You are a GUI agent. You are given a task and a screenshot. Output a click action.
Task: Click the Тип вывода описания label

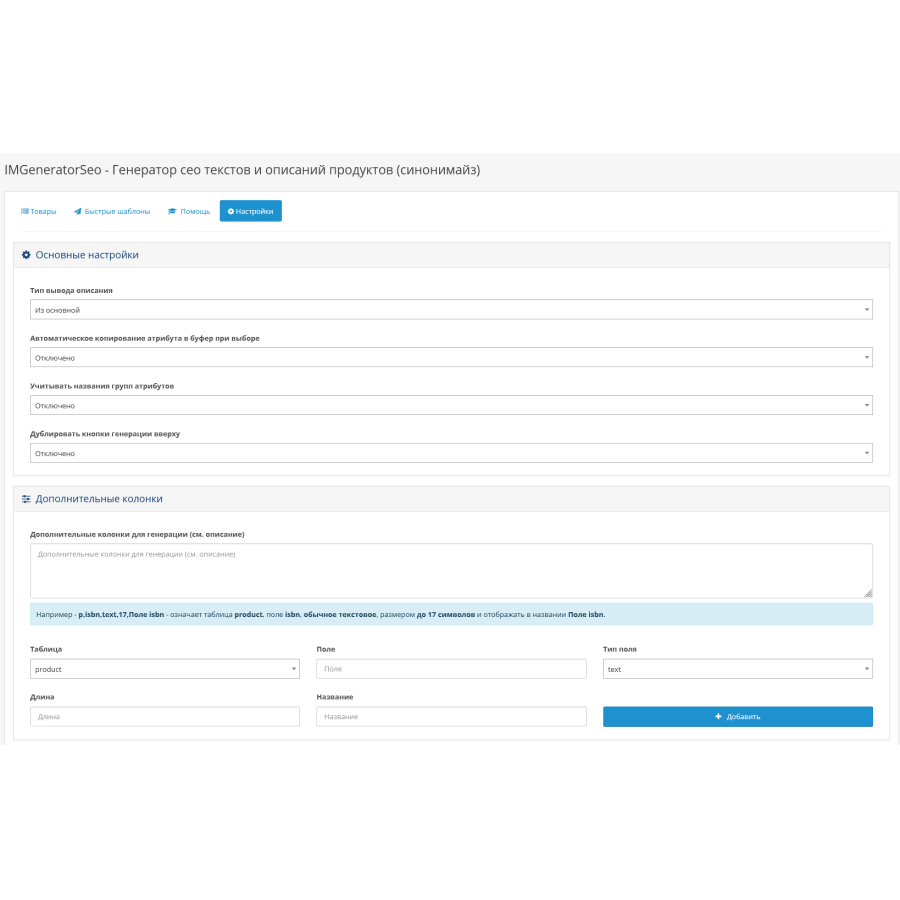[x=71, y=290]
